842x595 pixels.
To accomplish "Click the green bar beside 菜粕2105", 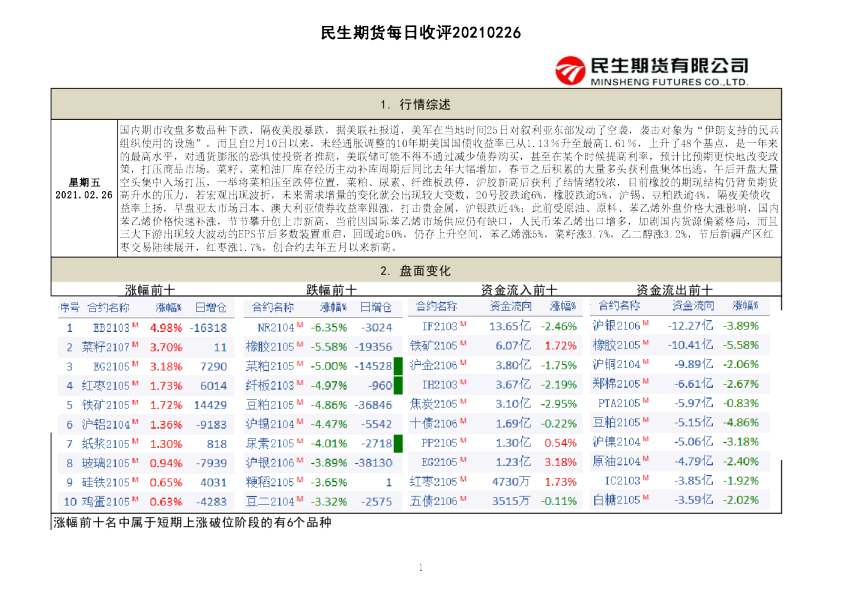I will pos(397,368).
